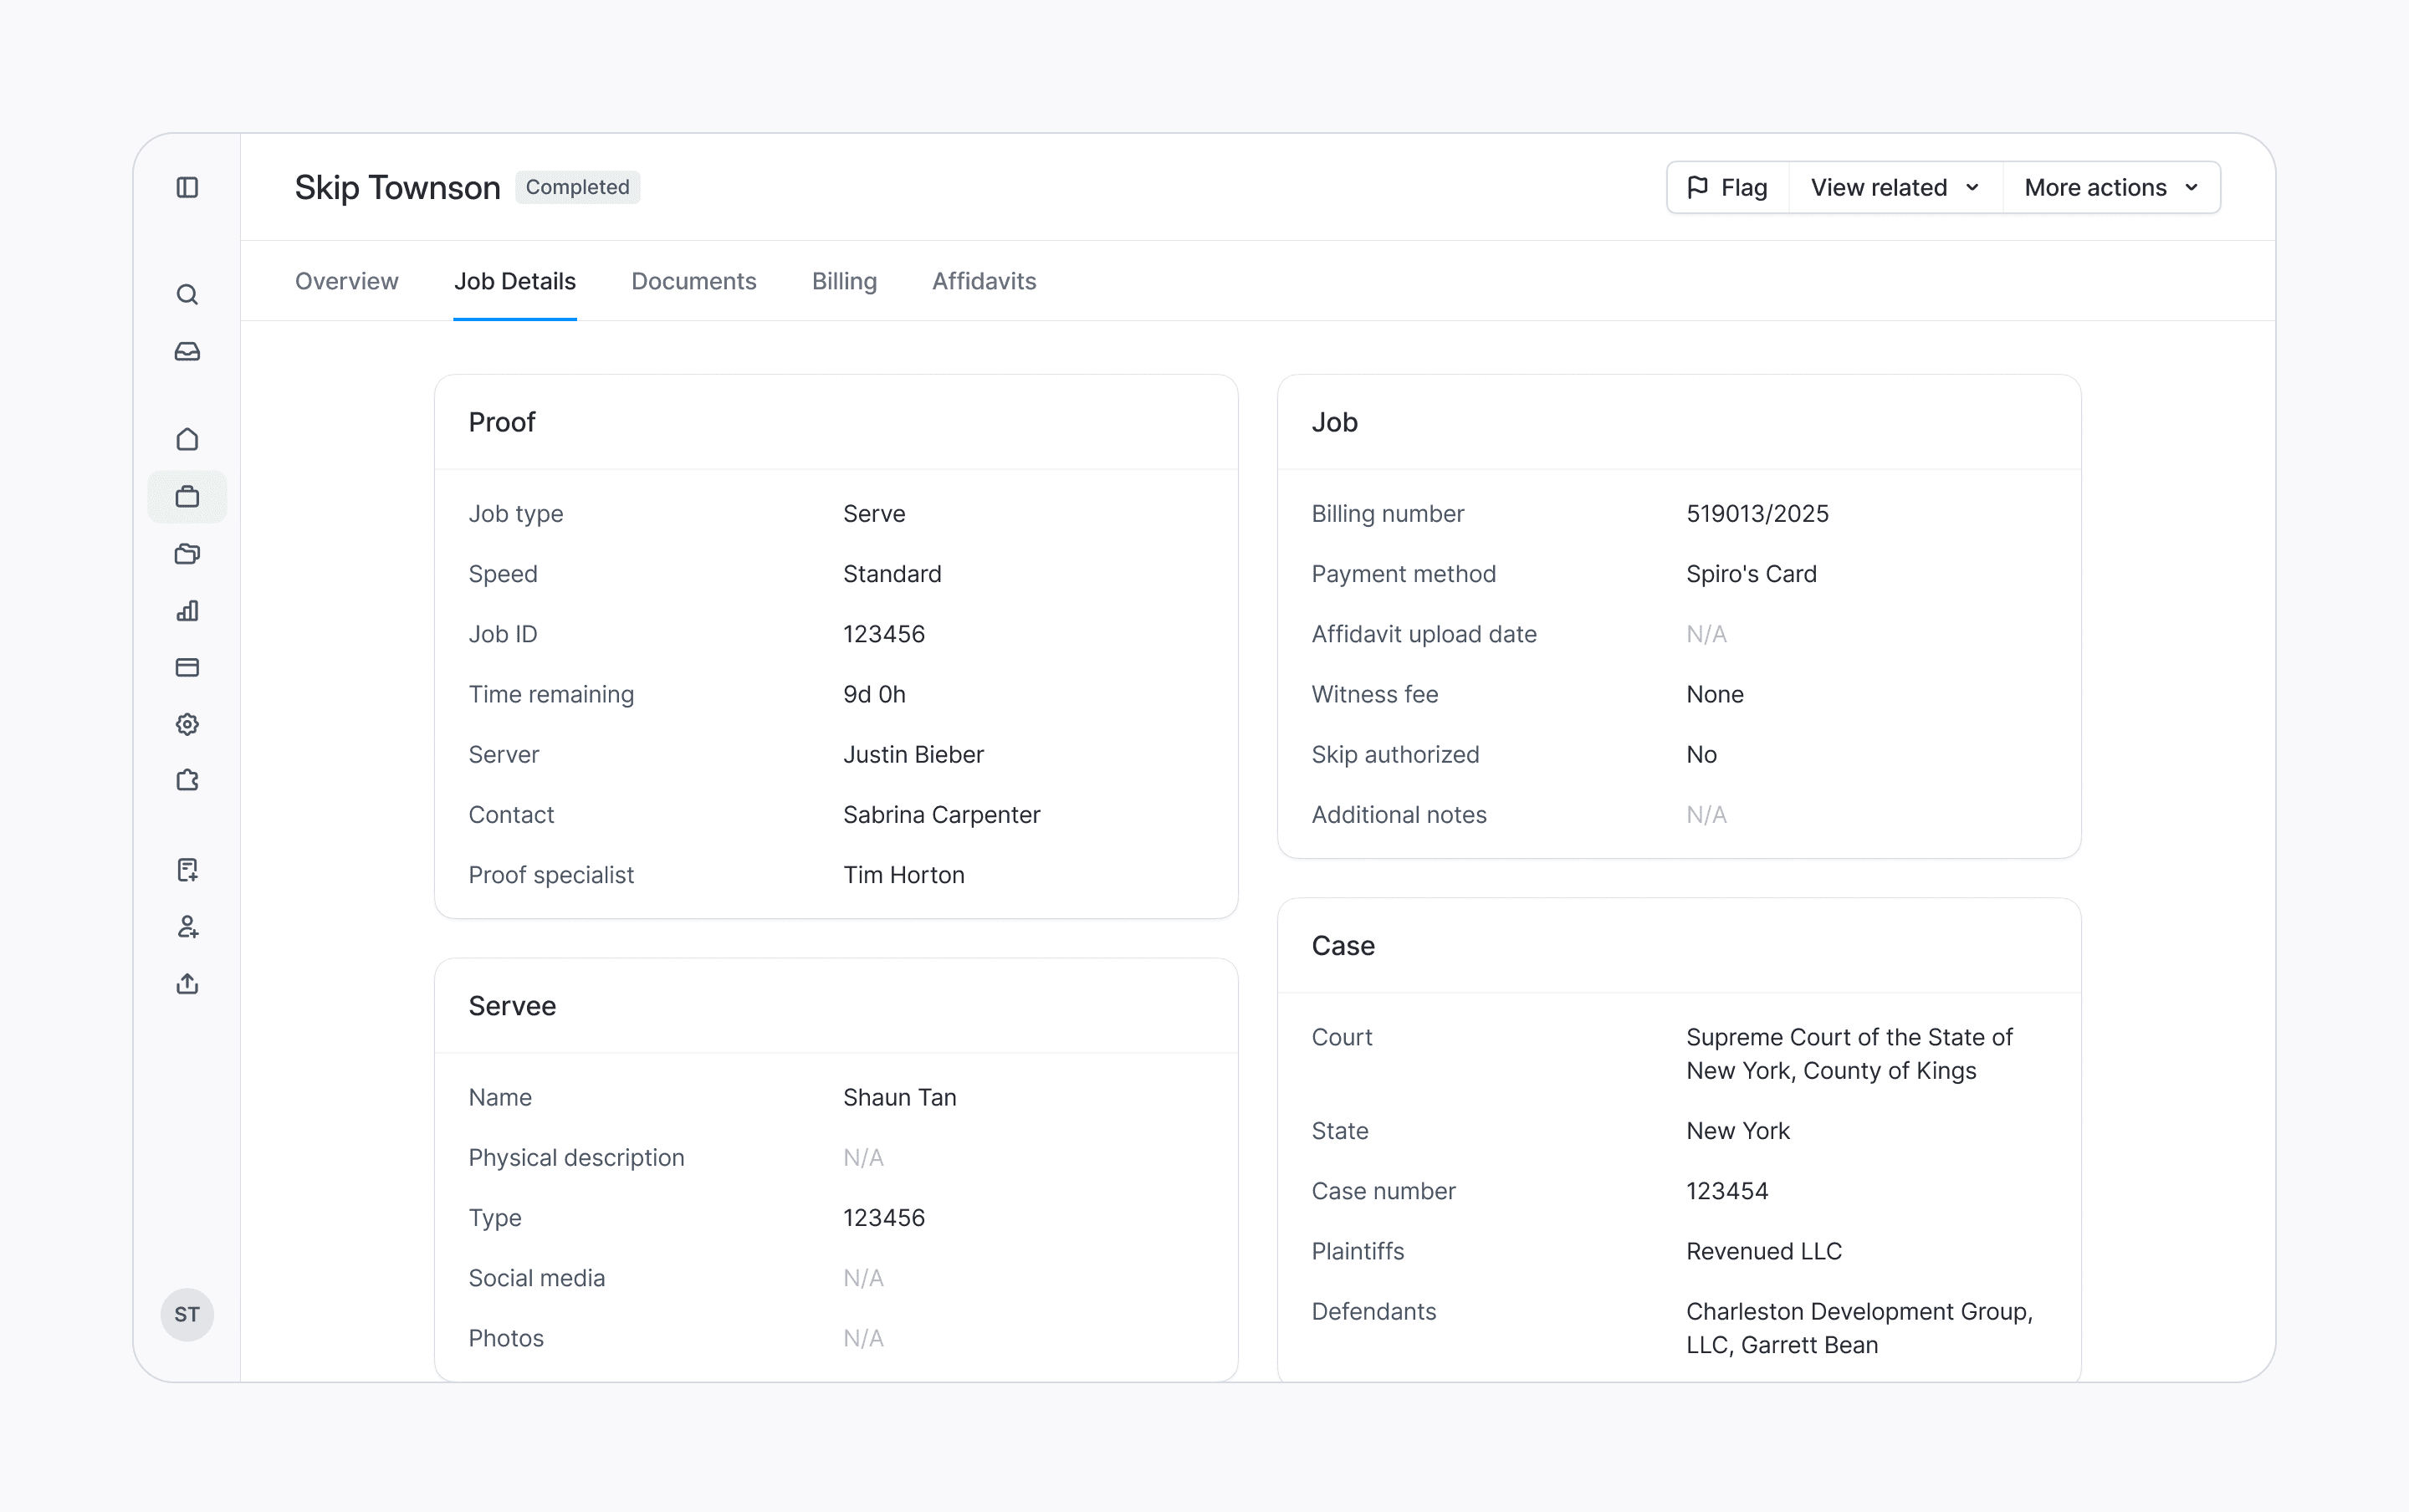This screenshot has height=1512, width=2409.
Task: Click the add user icon
Action: tap(187, 927)
